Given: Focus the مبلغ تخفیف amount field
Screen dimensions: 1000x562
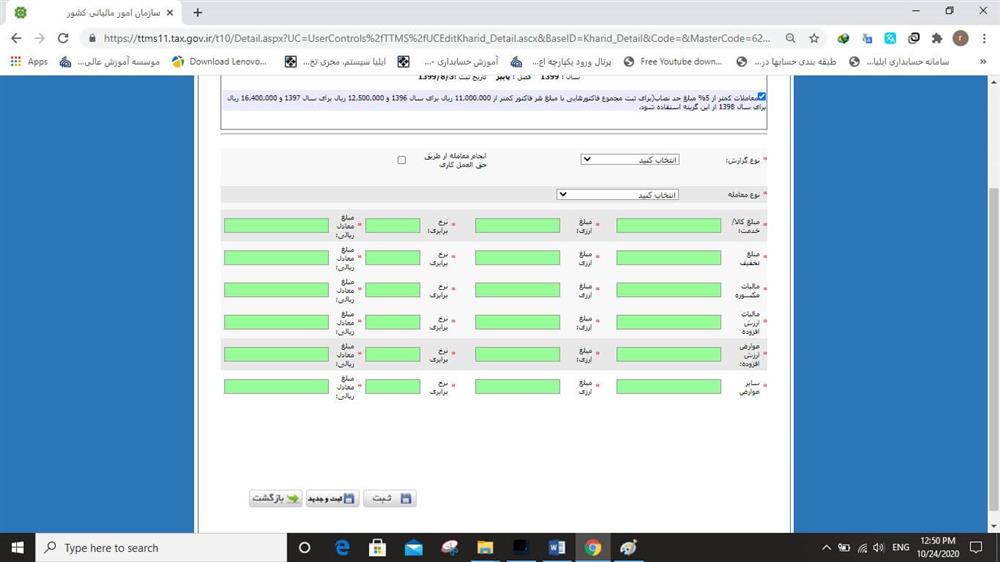Looking at the screenshot, I should 668,258.
